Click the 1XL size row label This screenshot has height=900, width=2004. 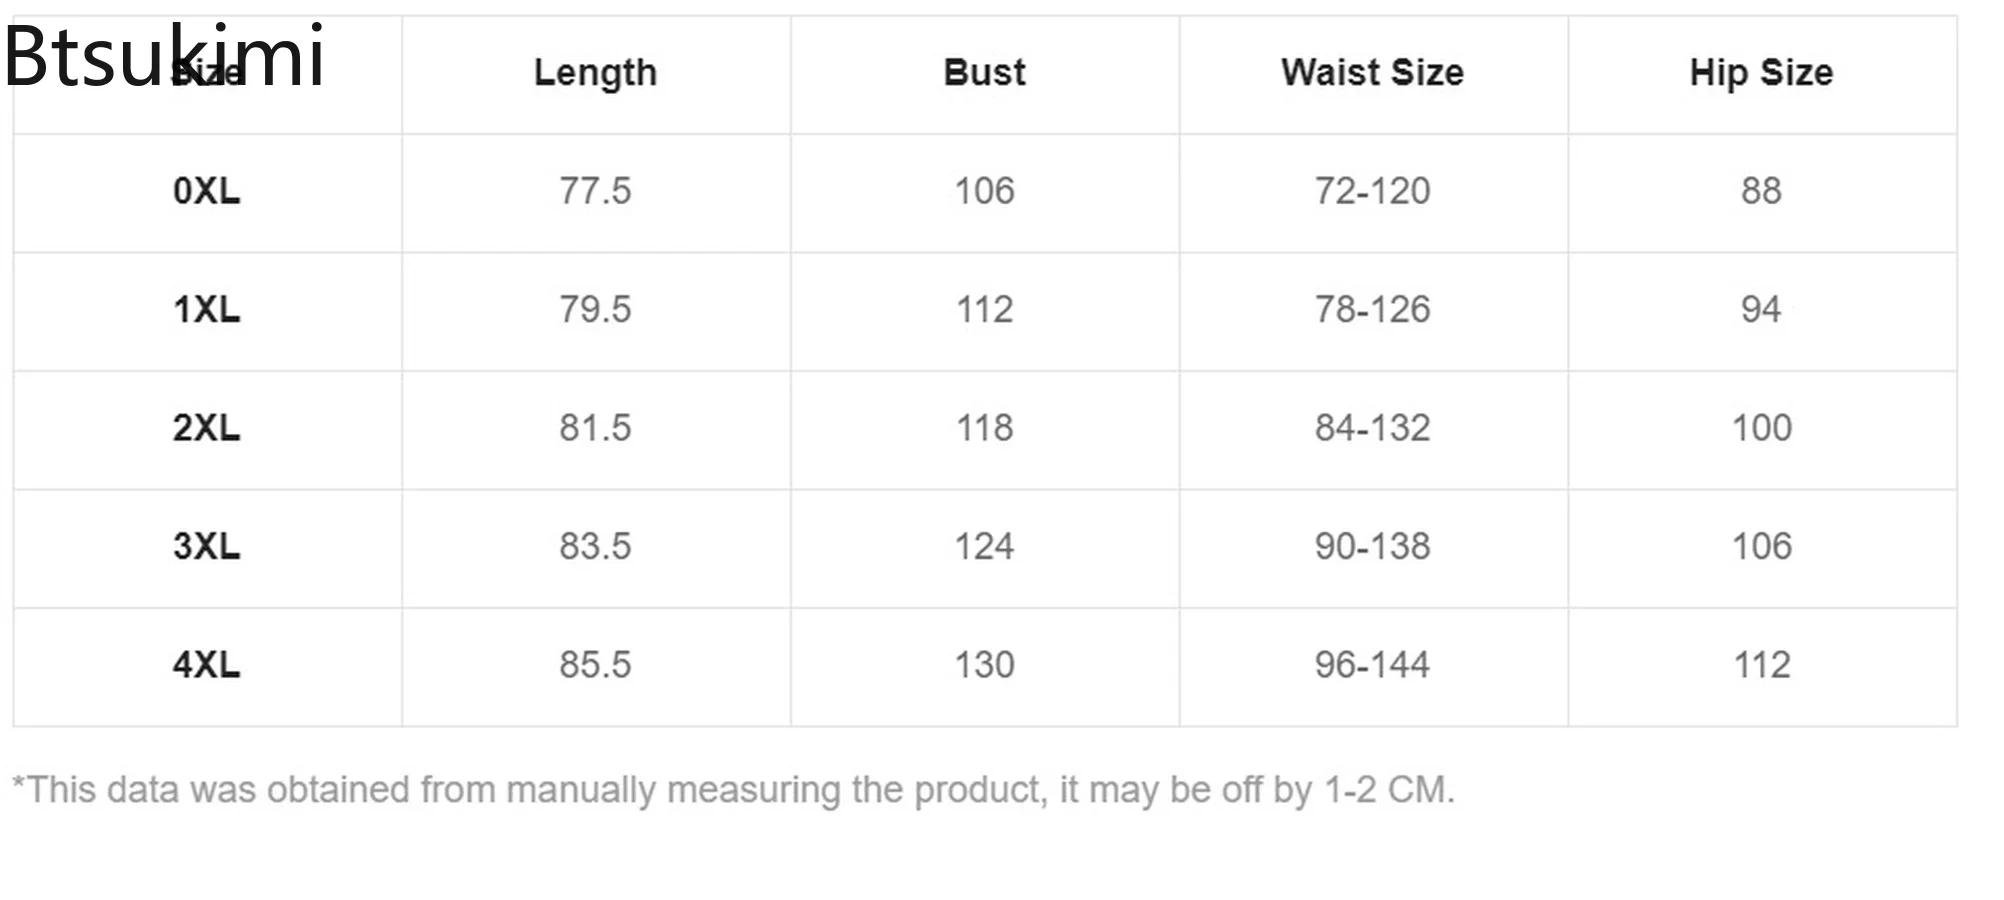point(206,310)
